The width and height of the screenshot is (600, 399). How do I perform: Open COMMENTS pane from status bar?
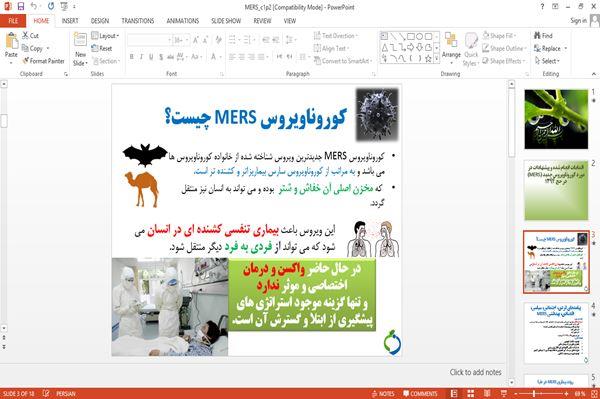click(420, 394)
